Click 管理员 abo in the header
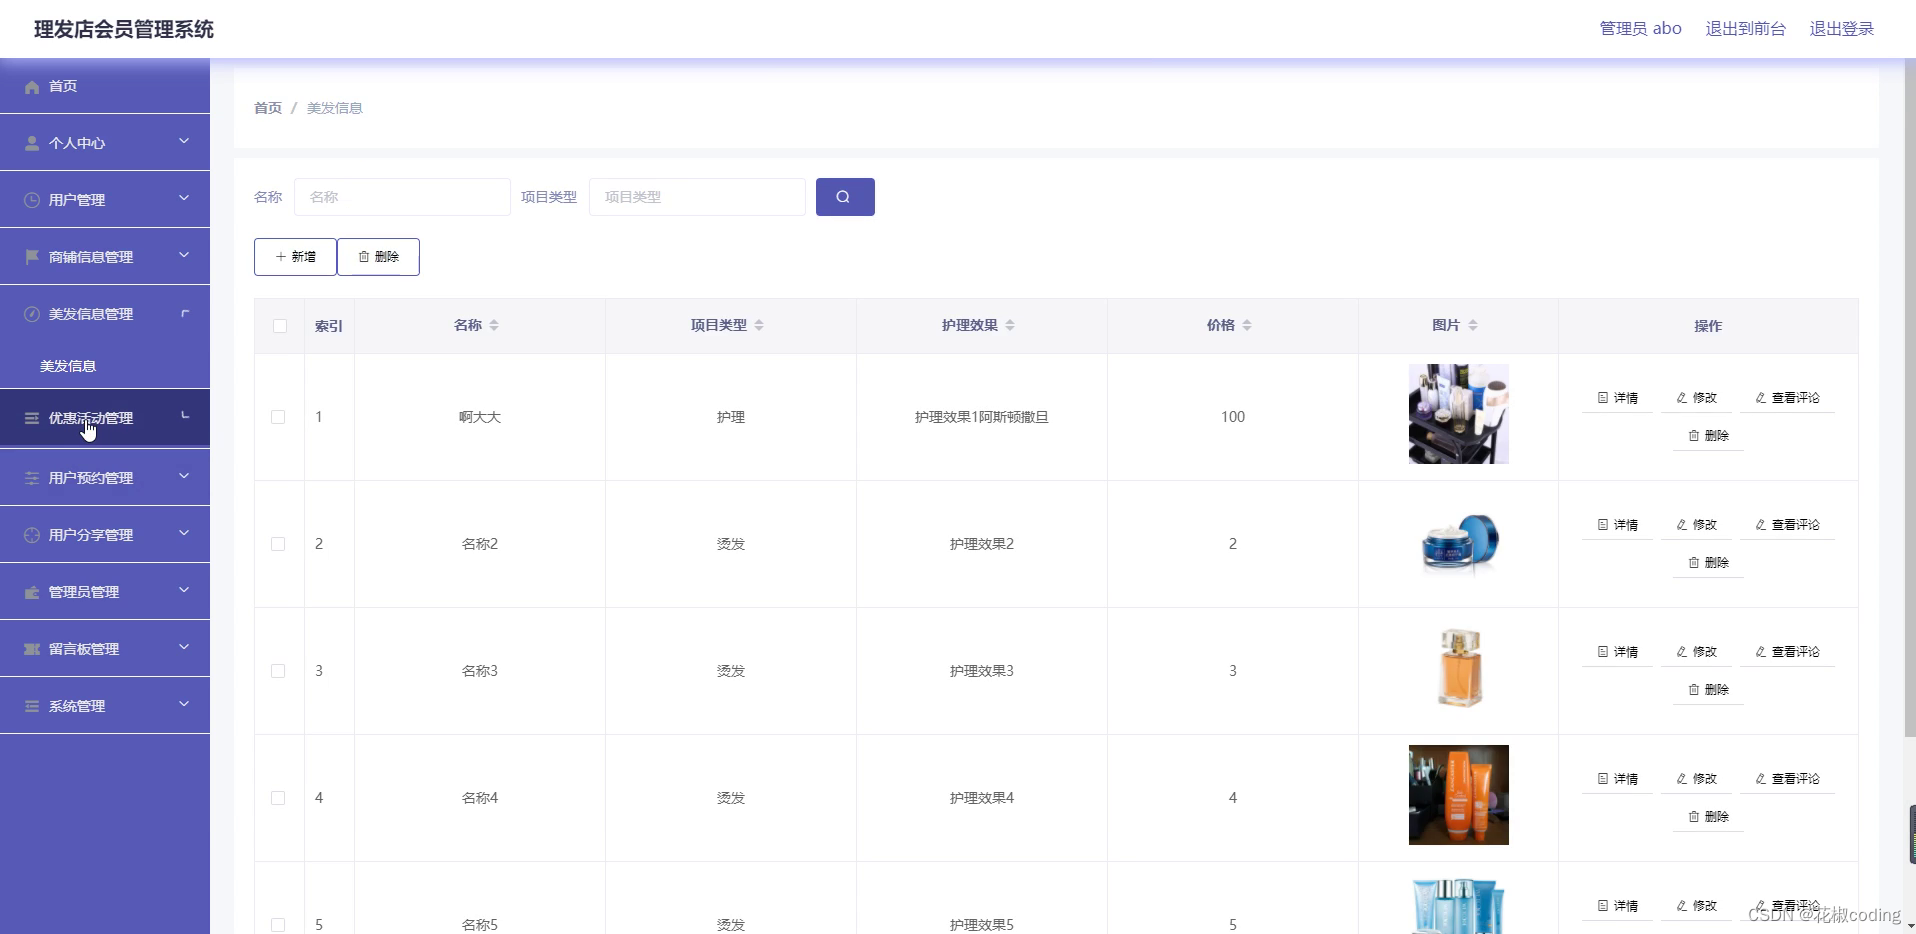Image resolution: width=1916 pixels, height=934 pixels. click(x=1640, y=29)
